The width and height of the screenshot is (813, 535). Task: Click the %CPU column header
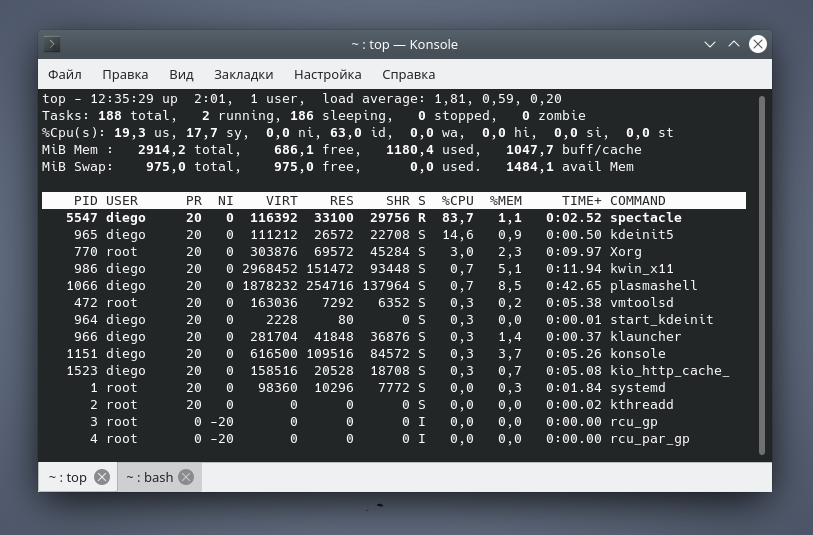click(458, 201)
